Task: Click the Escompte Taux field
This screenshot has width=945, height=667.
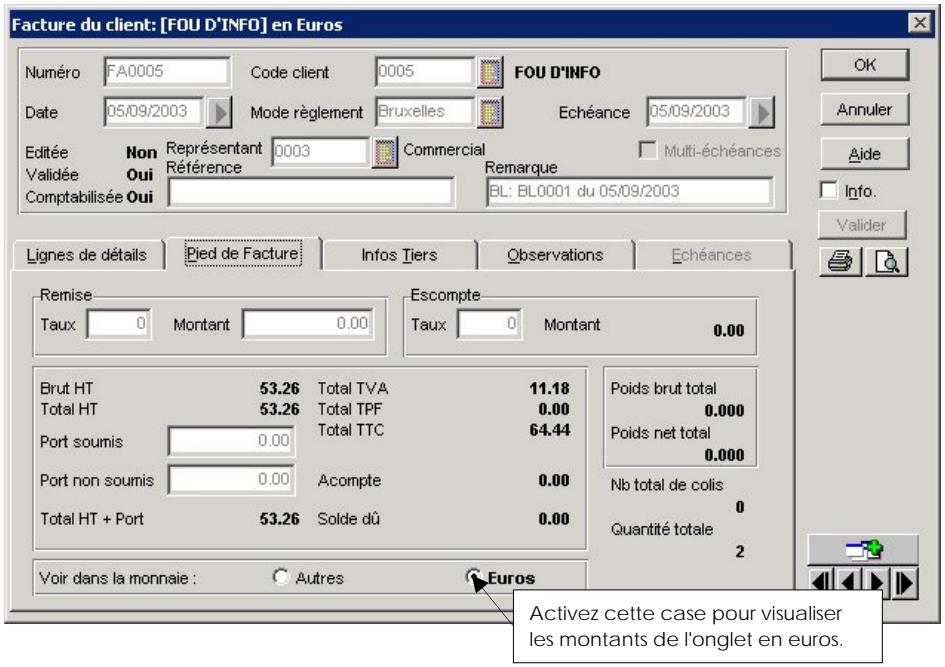Action: click(x=489, y=324)
